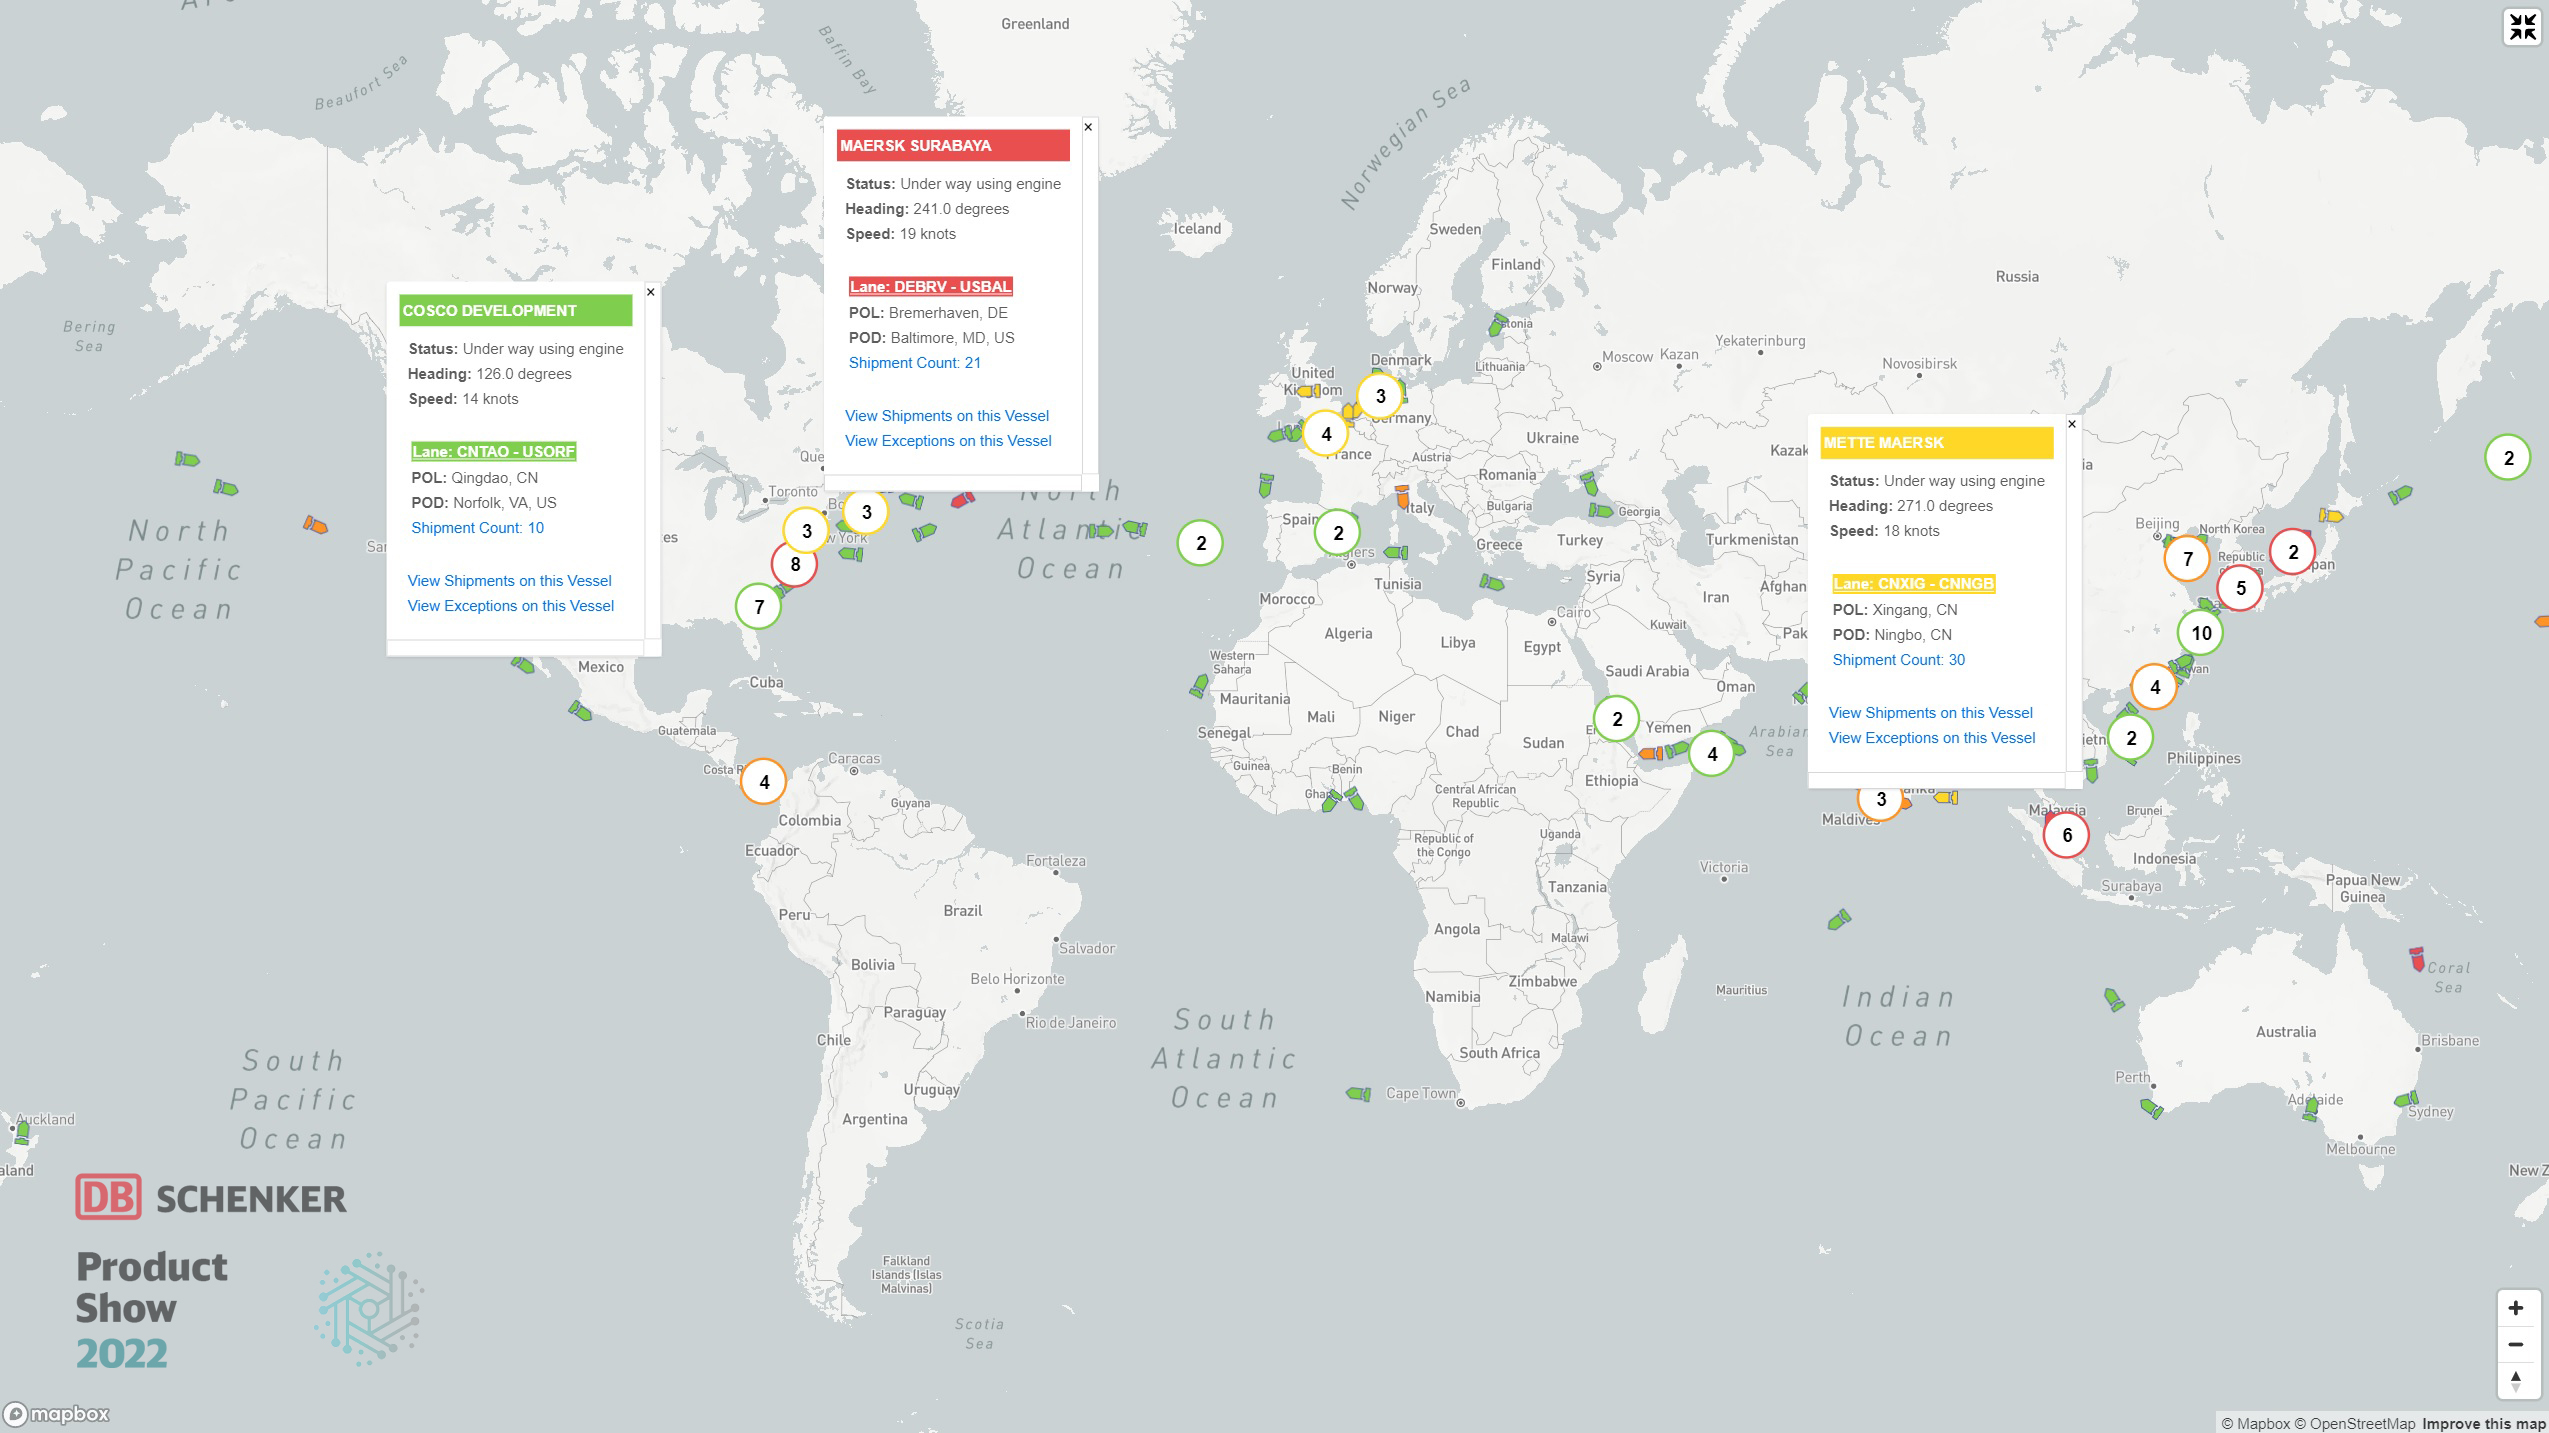This screenshot has width=2549, height=1433.
Task: View Exceptions on METTE MAERSK vessel
Action: tap(1932, 738)
